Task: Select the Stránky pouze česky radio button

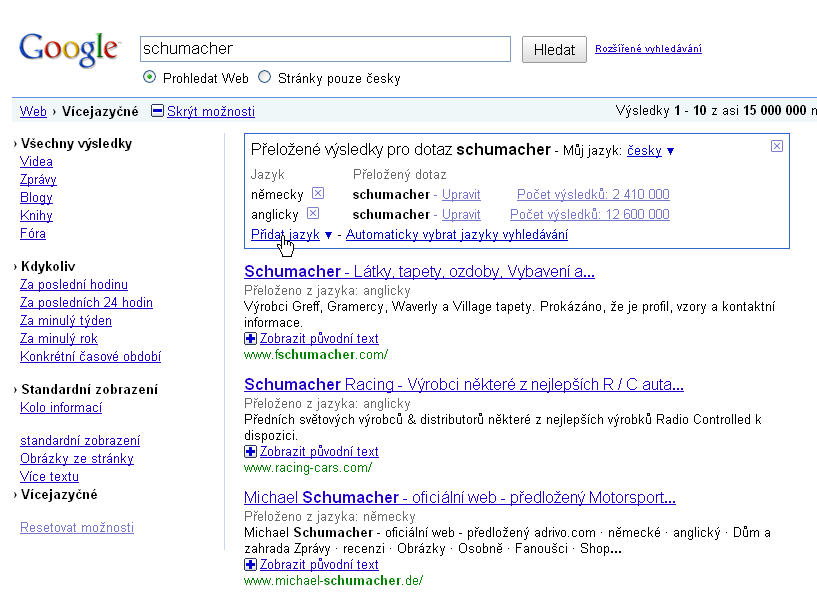Action: coord(265,77)
